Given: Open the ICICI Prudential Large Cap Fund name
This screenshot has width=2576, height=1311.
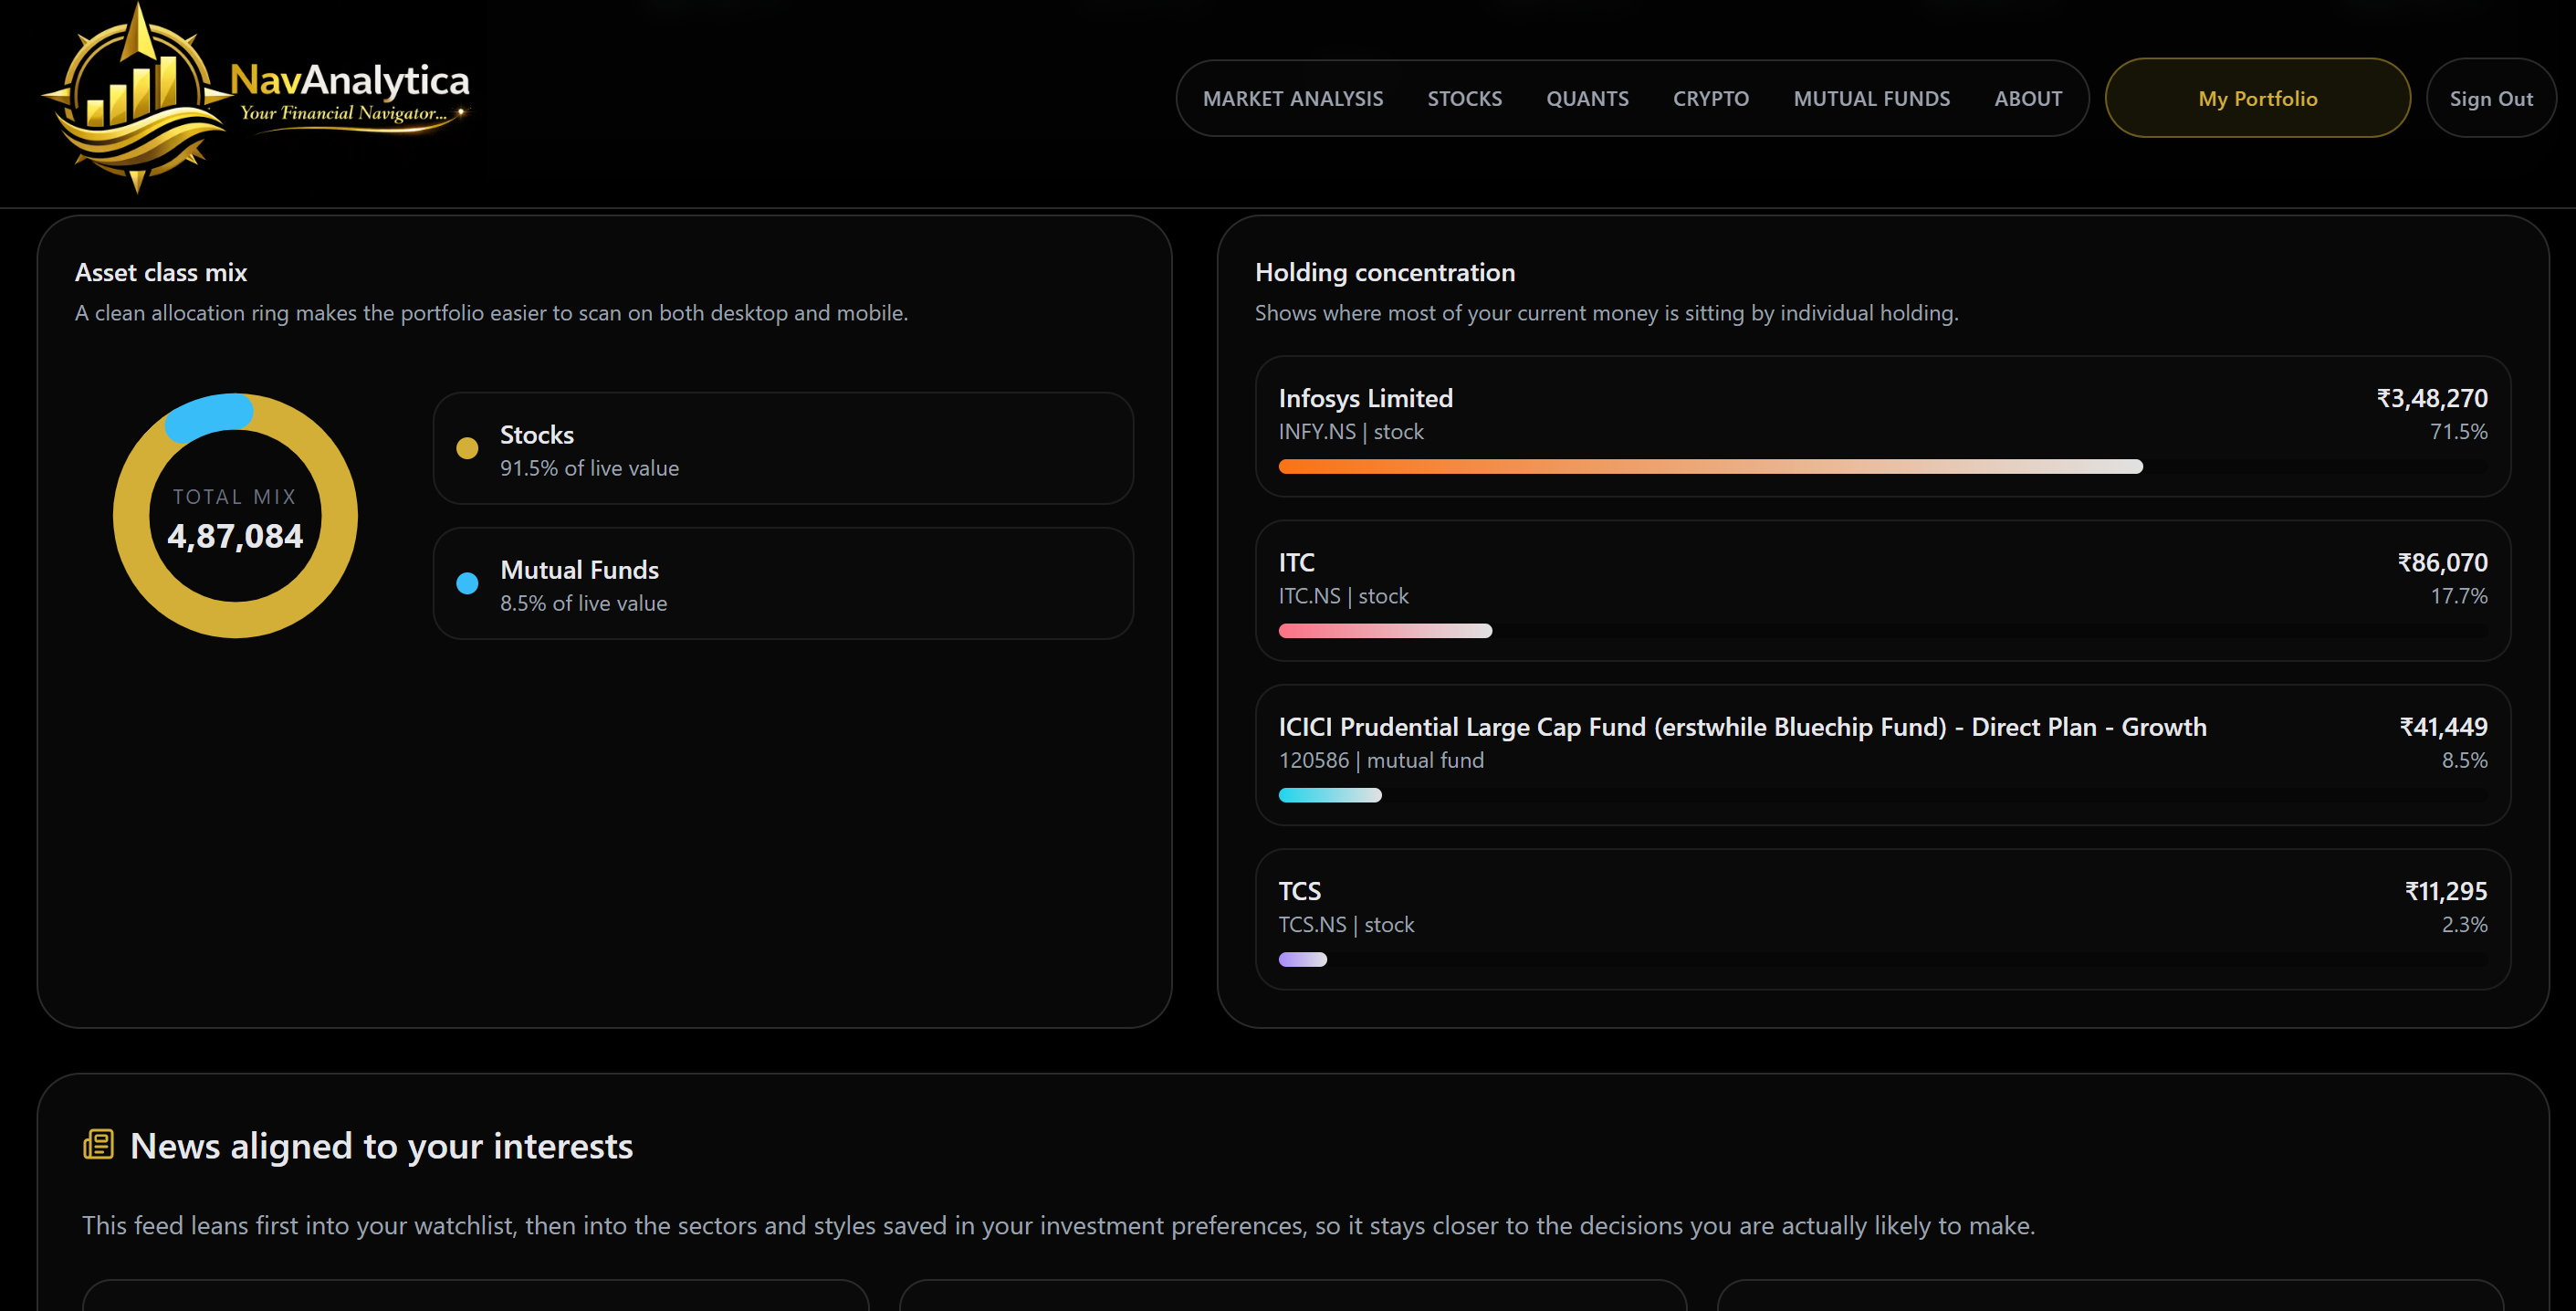Looking at the screenshot, I should click(1742, 727).
